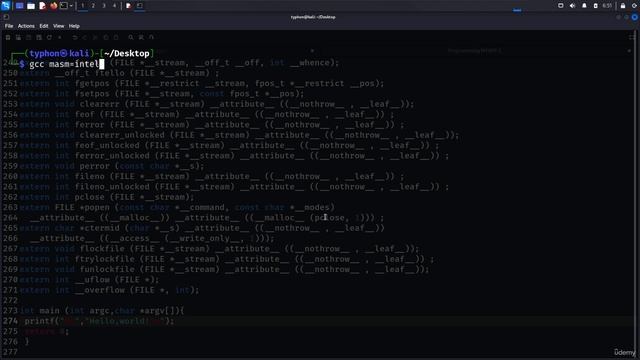
Task: Expand the terminal launcher dropdown arrow
Action: [x=71, y=6]
